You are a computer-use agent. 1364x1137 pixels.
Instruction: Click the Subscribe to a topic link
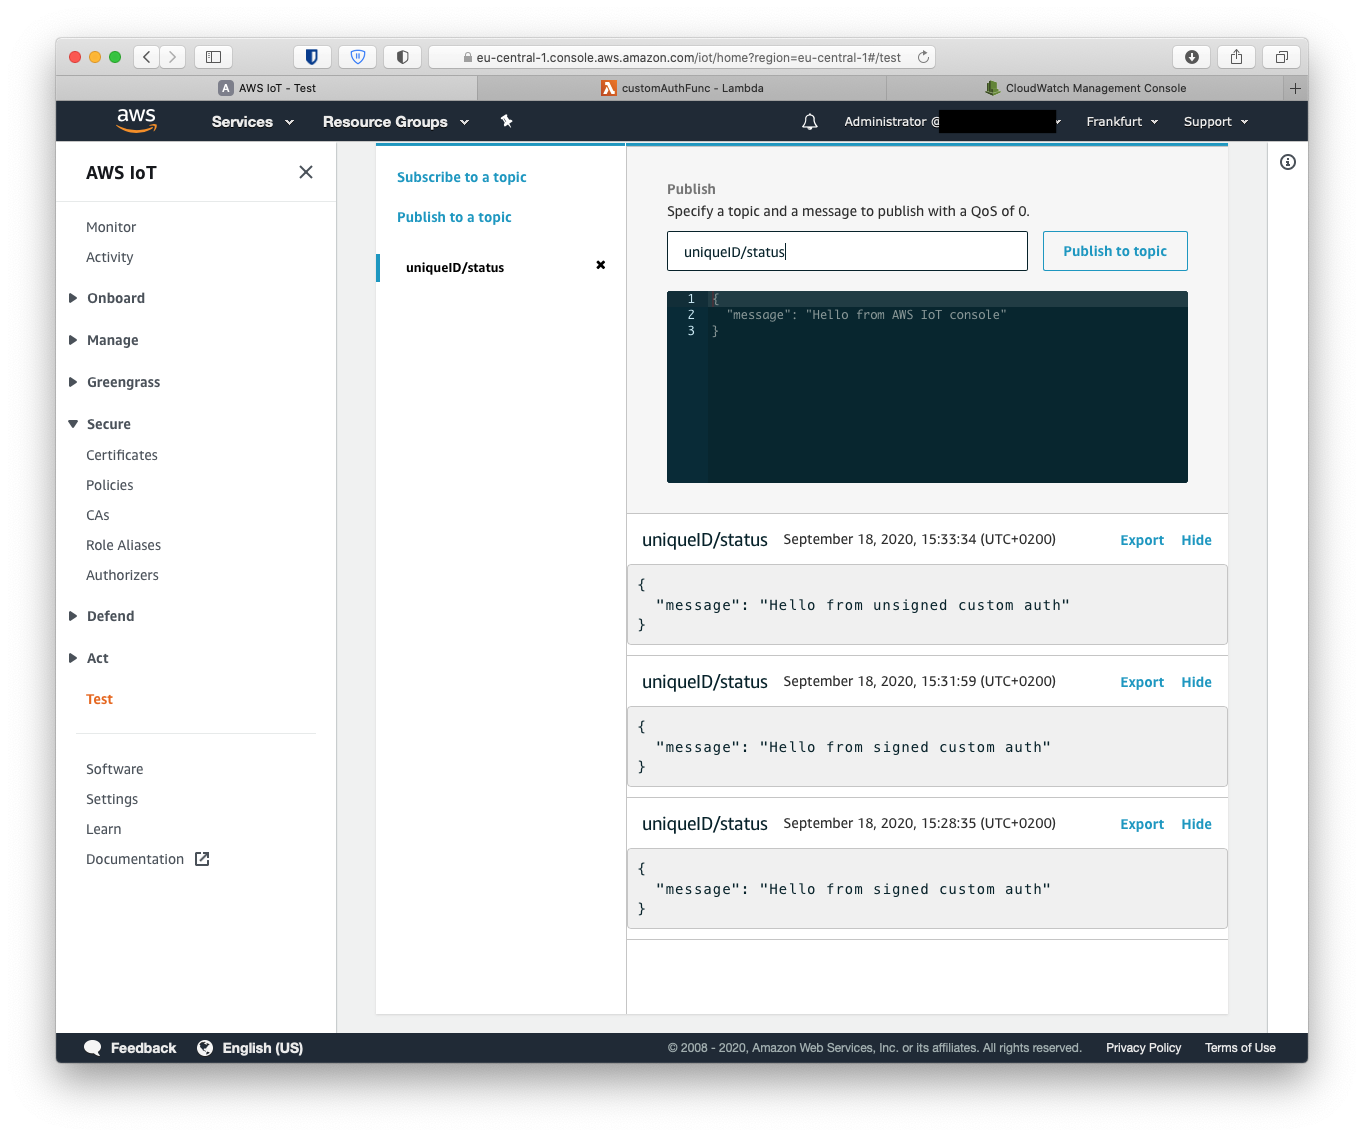[462, 177]
